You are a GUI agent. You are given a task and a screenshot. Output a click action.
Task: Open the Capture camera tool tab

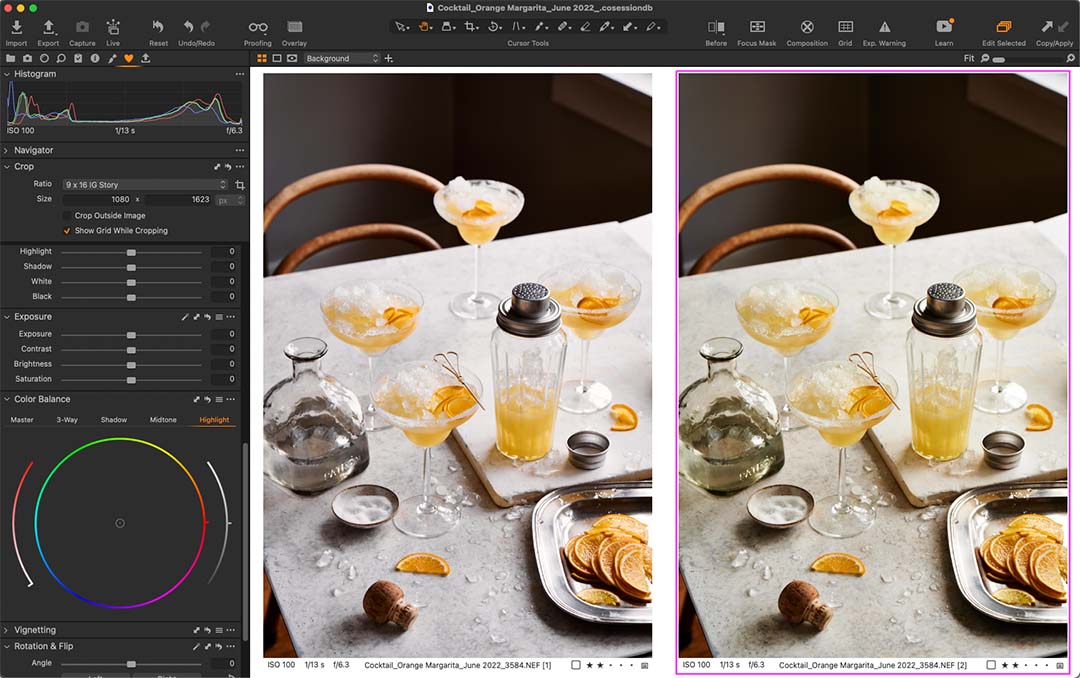coord(28,59)
